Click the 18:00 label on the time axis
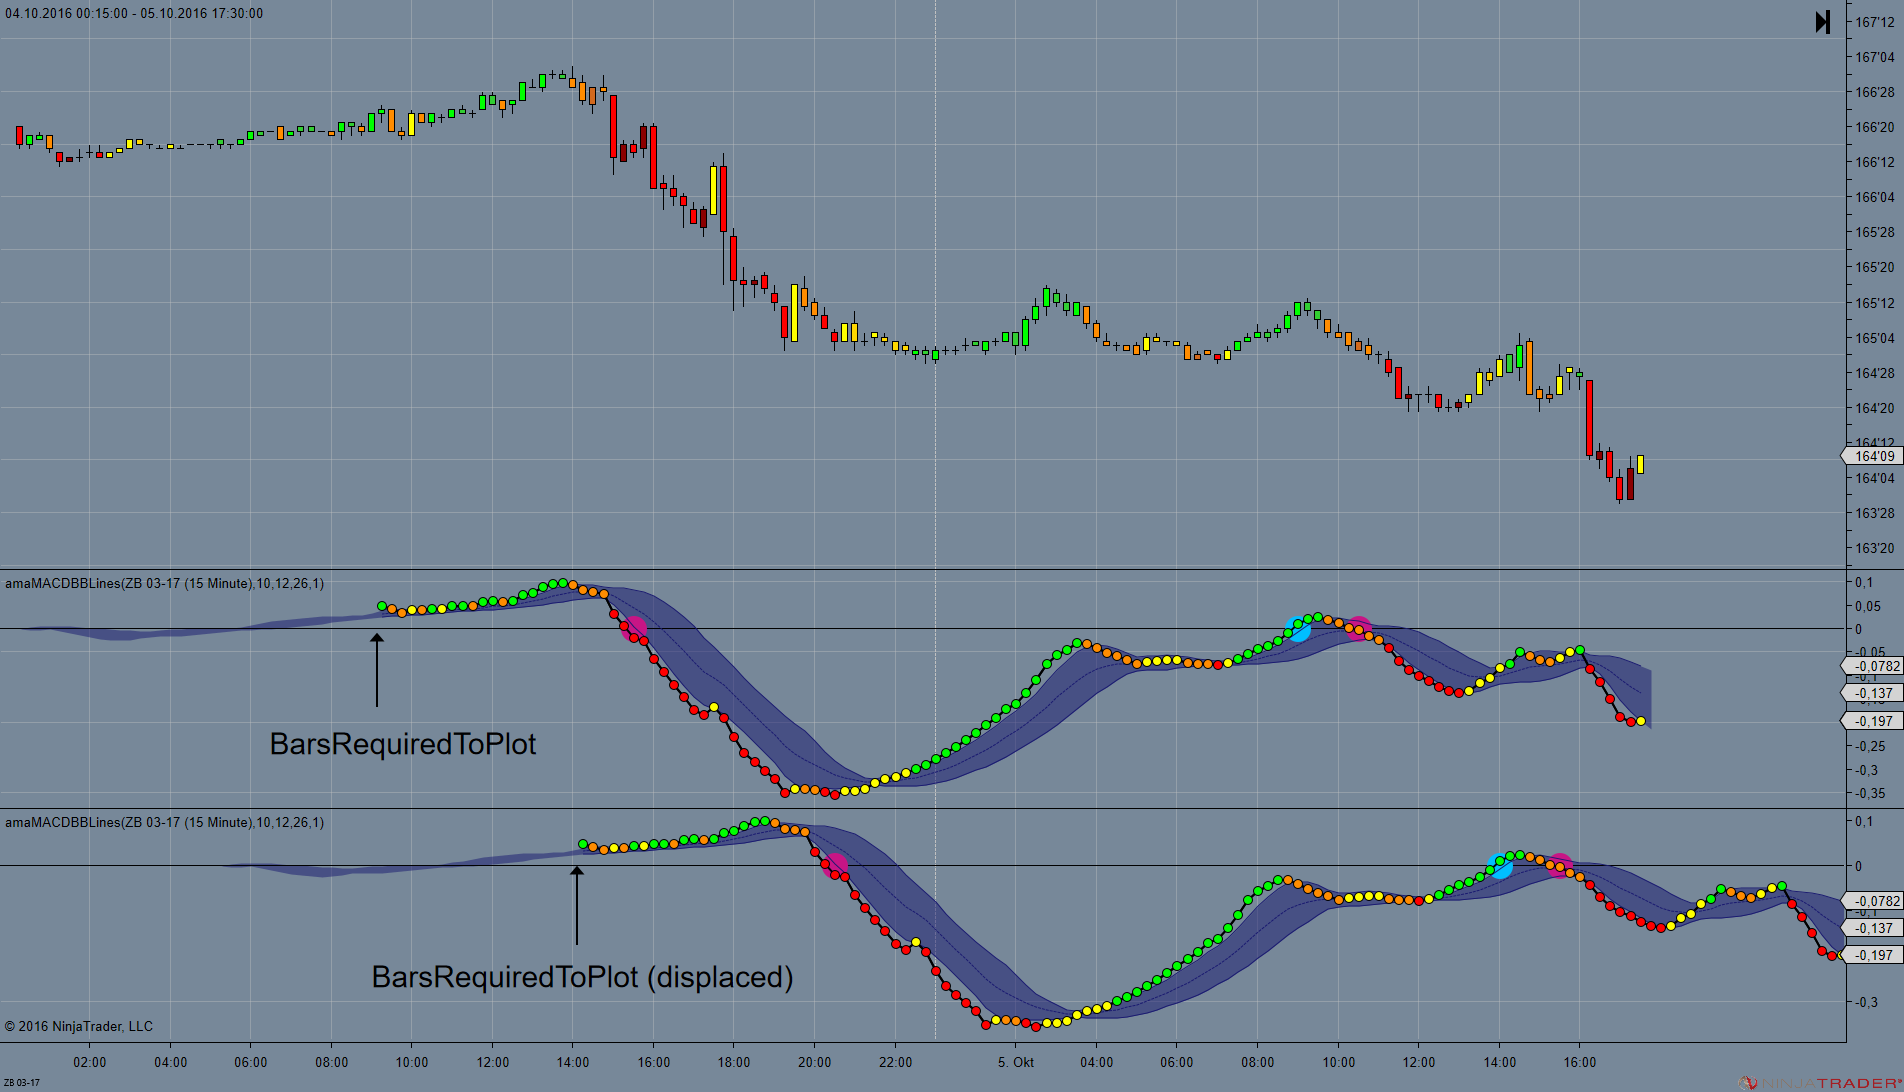This screenshot has width=1904, height=1092. (734, 1062)
